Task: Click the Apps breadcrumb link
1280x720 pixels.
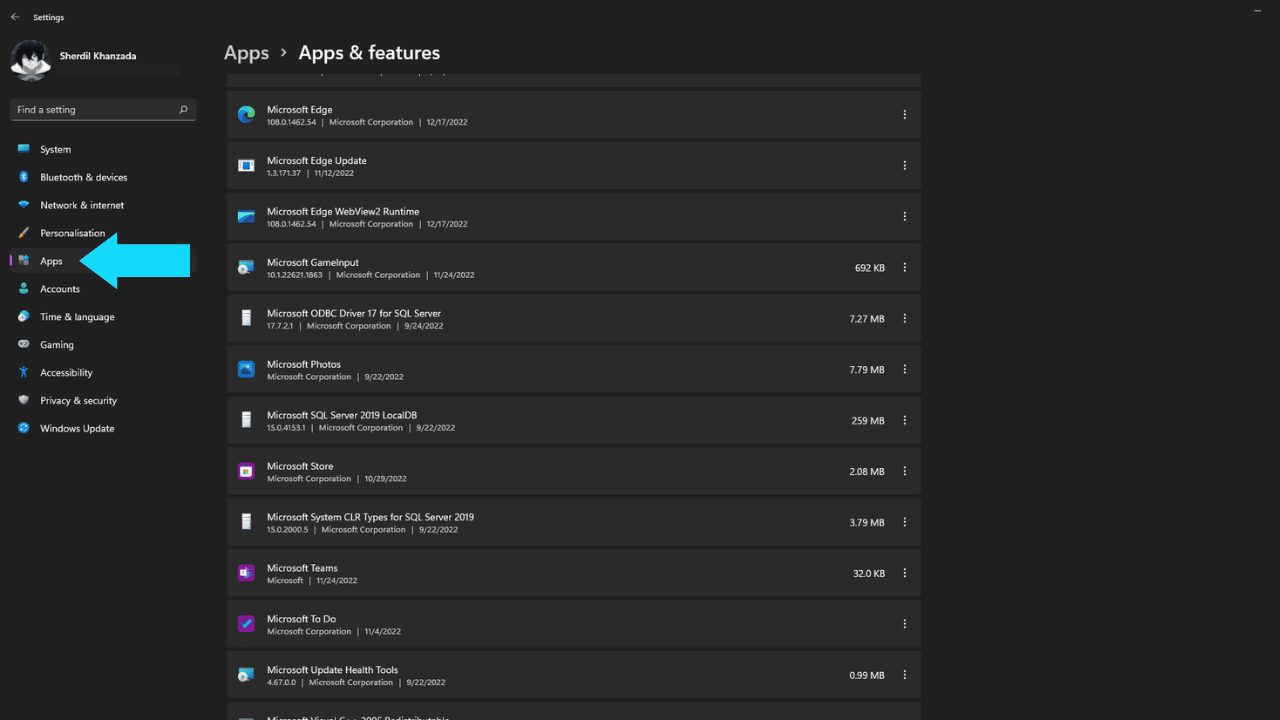Action: 246,53
